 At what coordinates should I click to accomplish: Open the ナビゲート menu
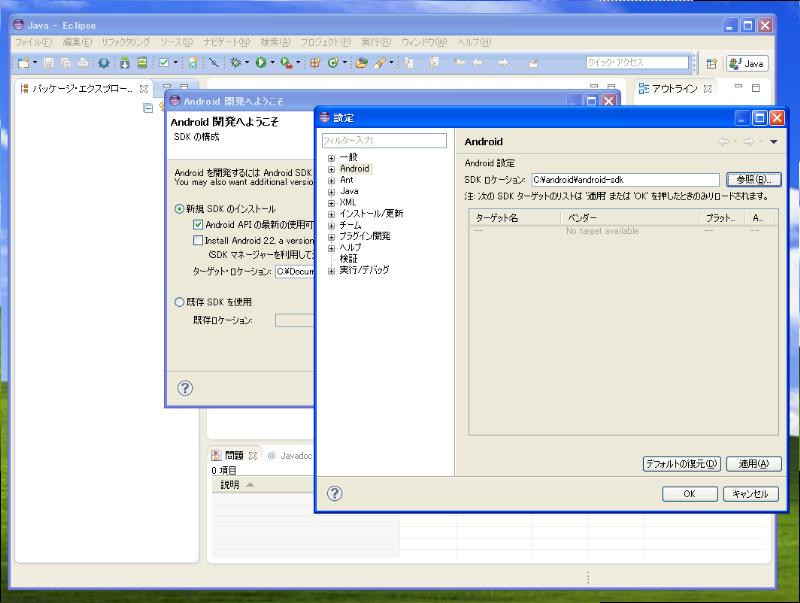click(x=227, y=42)
